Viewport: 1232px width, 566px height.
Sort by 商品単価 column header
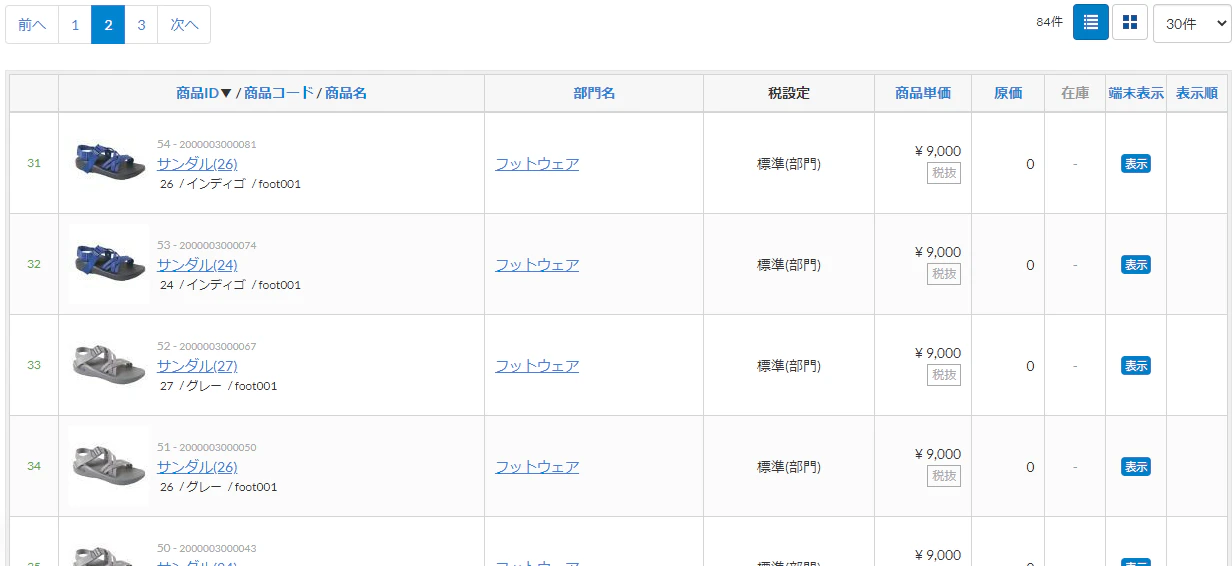point(923,93)
